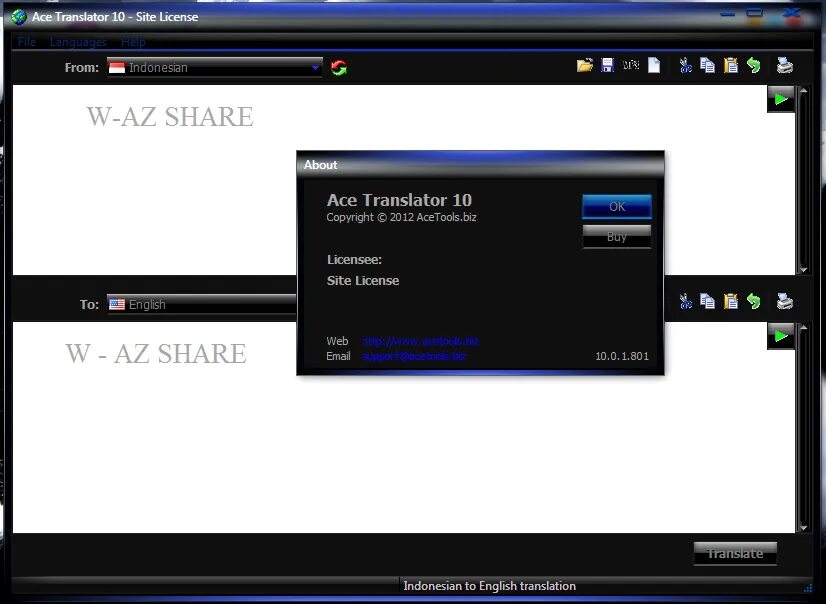The width and height of the screenshot is (826, 604).
Task: Swap languages with the red-green arrows icon
Action: point(339,68)
